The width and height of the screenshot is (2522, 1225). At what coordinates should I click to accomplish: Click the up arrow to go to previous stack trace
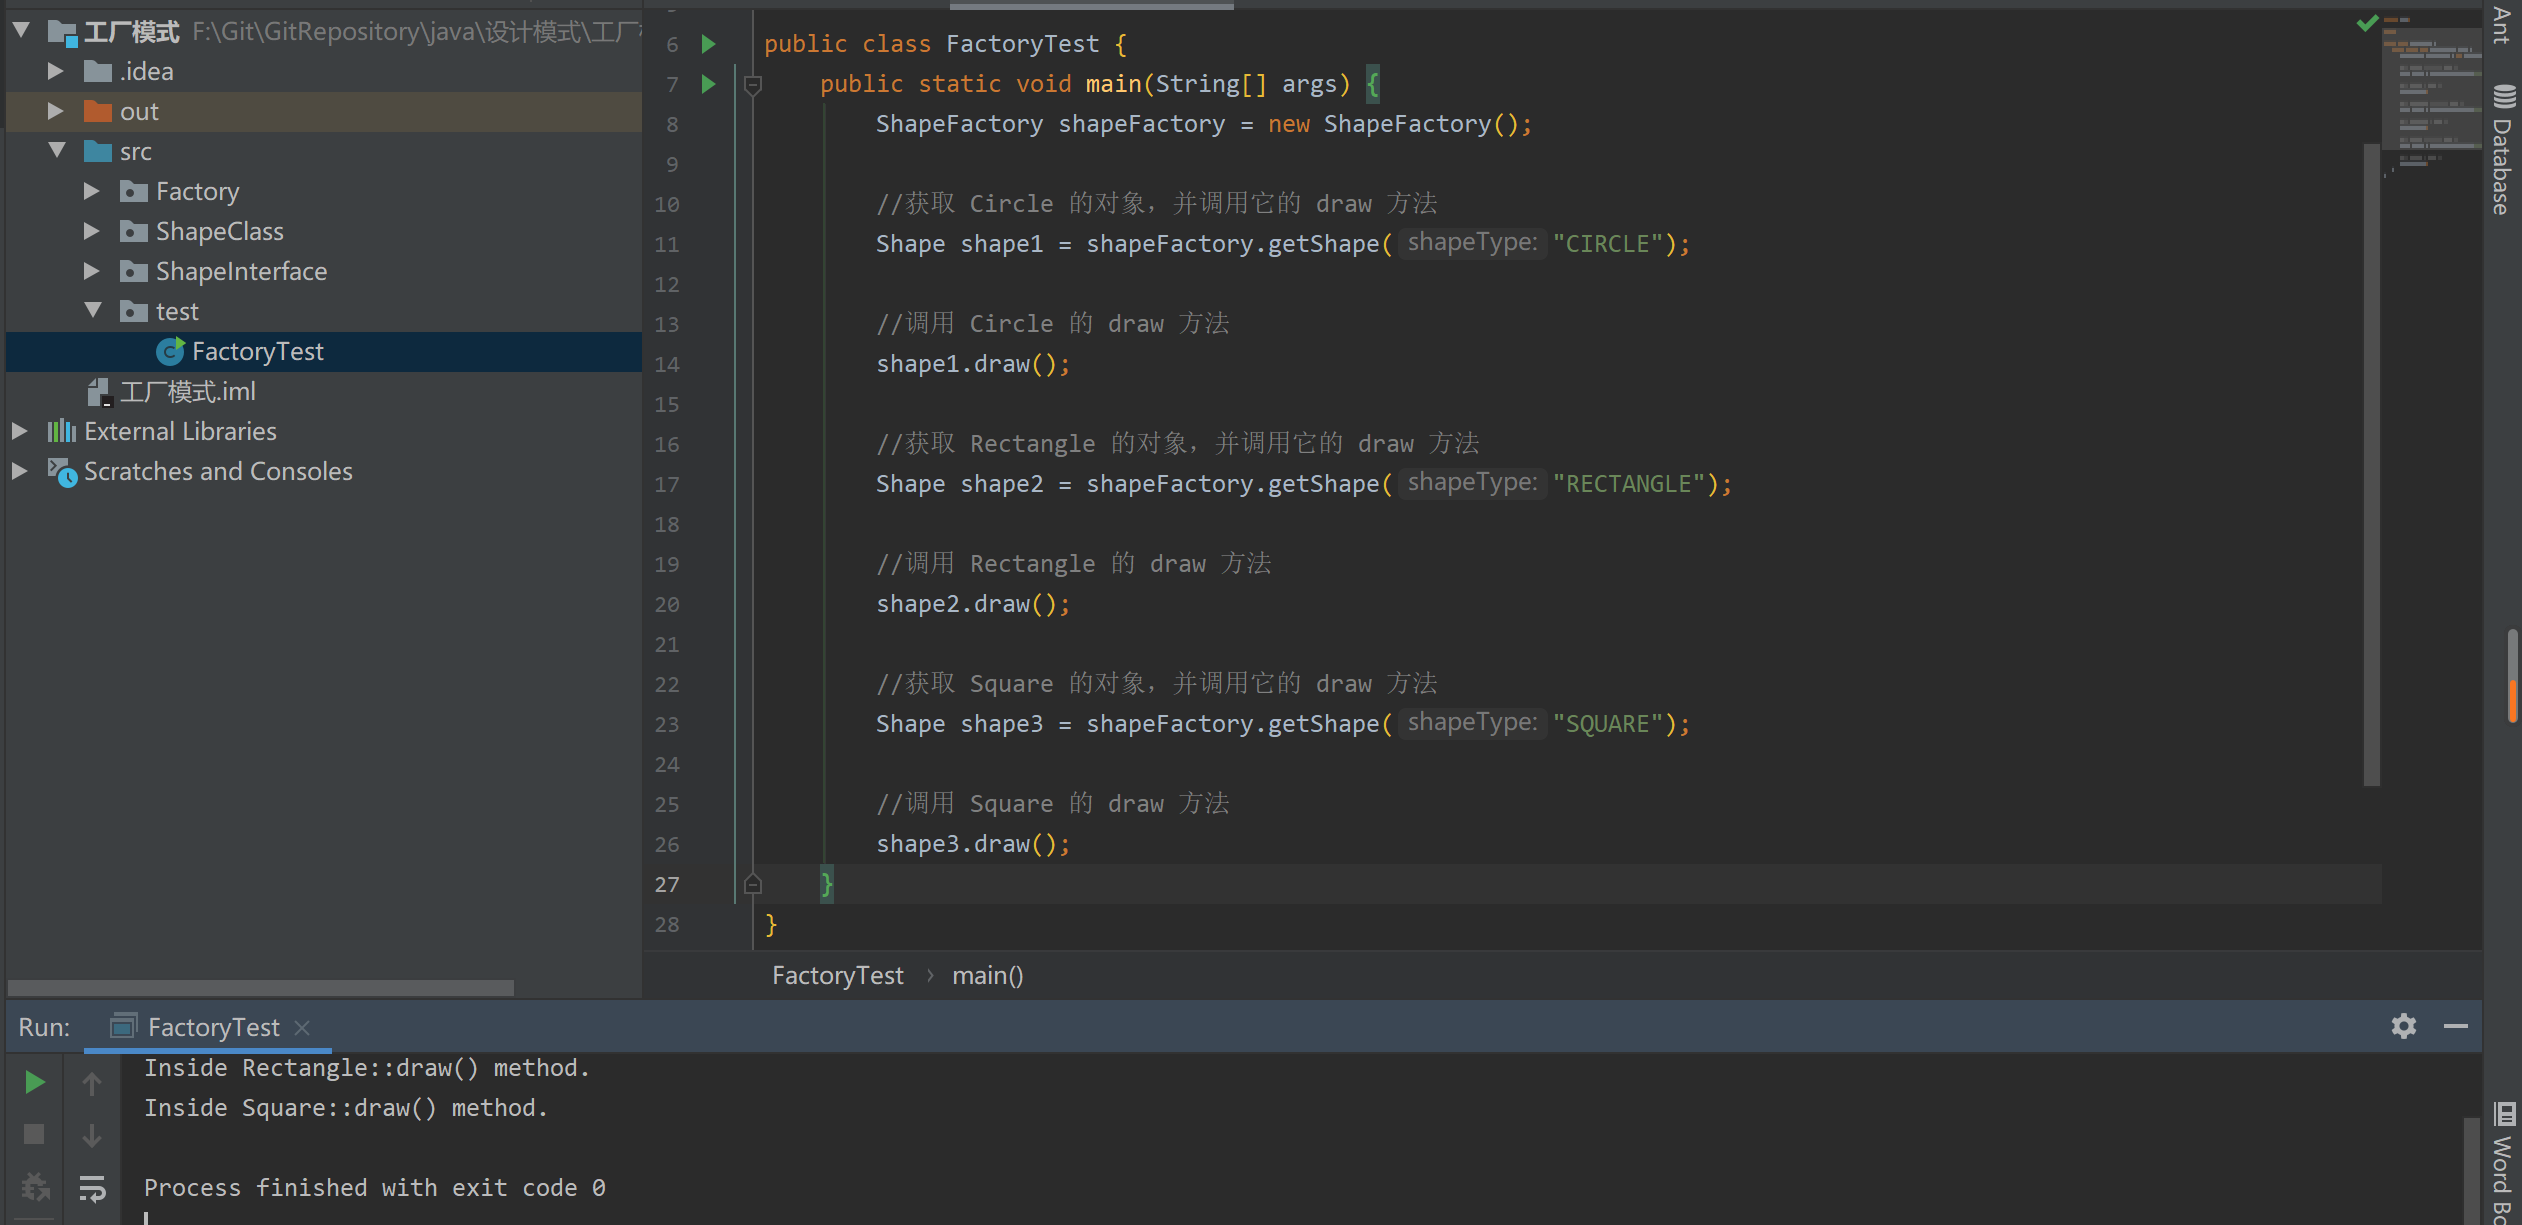(92, 1083)
